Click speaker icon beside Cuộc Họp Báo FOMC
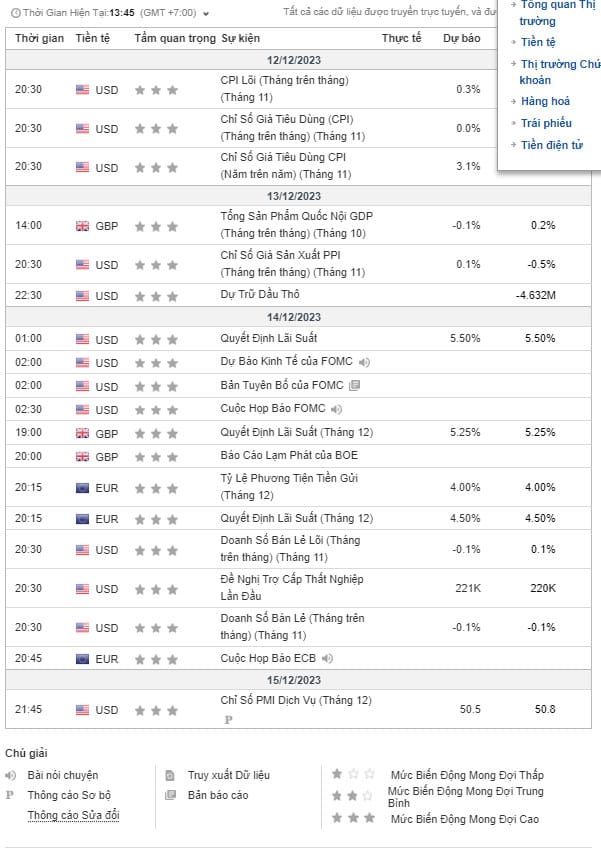 (x=337, y=409)
